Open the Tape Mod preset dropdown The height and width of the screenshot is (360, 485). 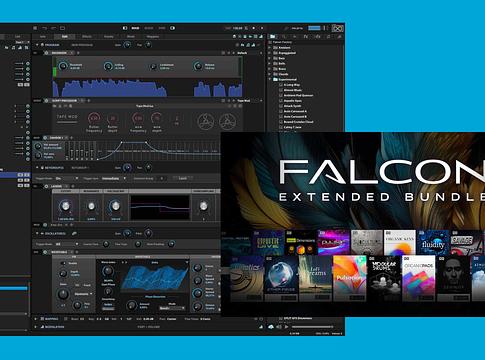[x=249, y=100]
